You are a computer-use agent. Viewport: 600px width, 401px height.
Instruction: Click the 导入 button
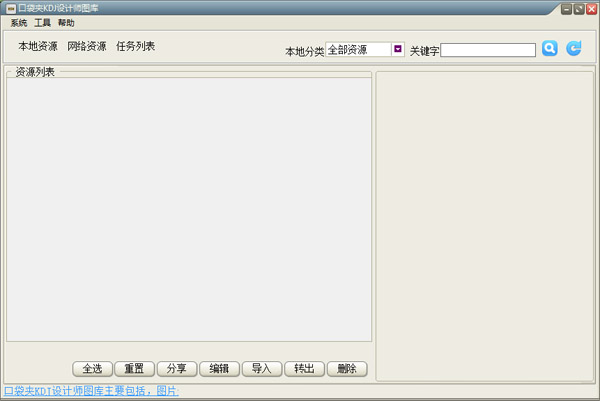tap(262, 369)
